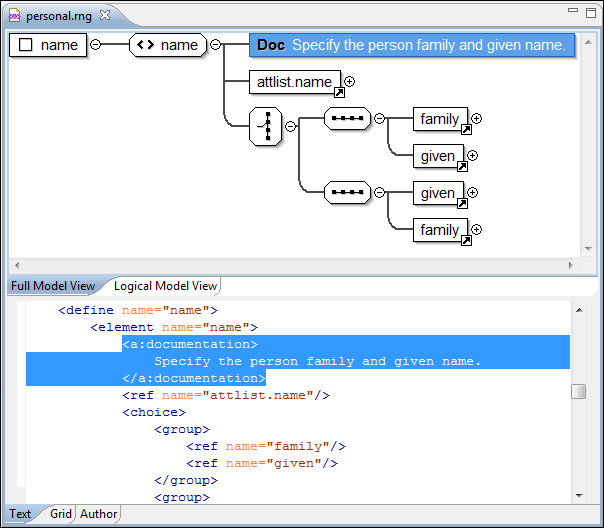Close the personal.rng editor tab

tap(105, 15)
